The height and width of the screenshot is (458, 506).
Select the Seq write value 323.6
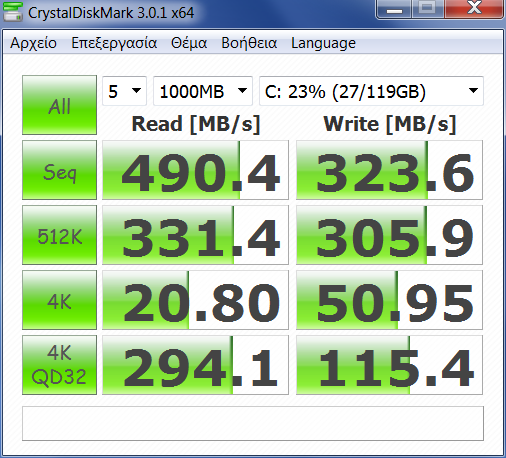tap(389, 170)
